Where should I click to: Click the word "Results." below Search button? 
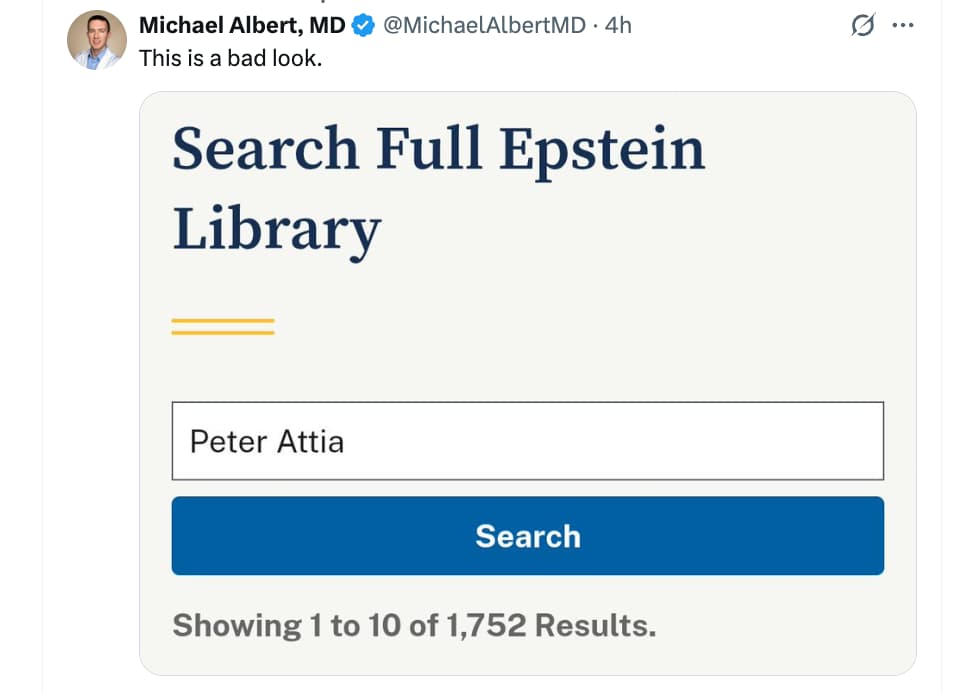pos(595,626)
